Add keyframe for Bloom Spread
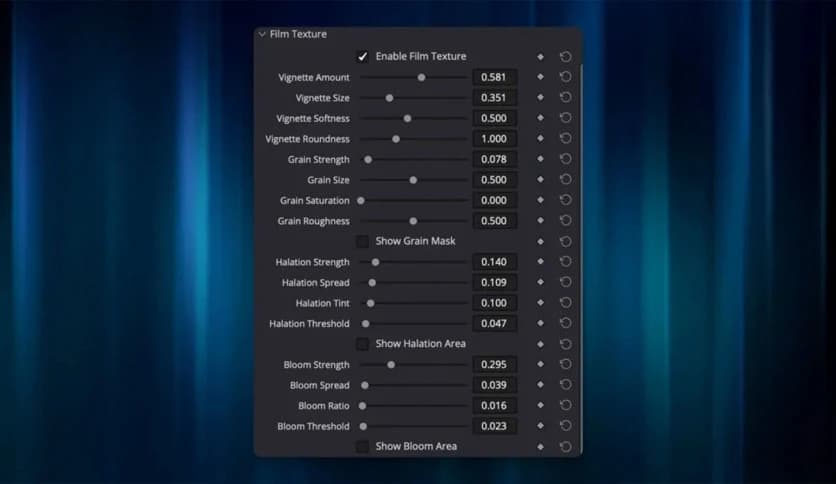This screenshot has height=484, width=836. click(x=540, y=385)
